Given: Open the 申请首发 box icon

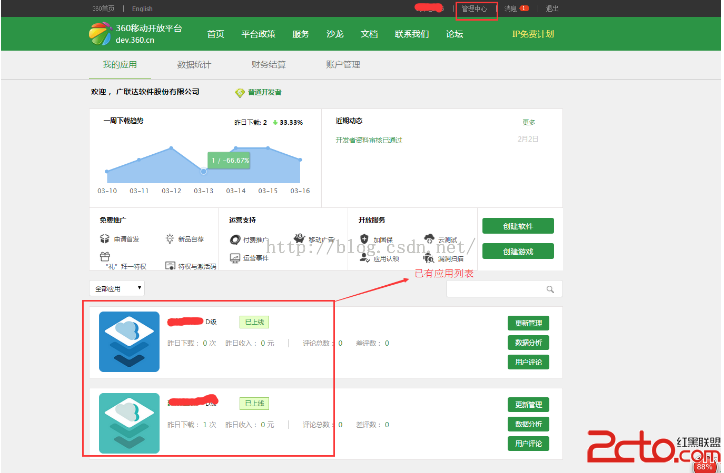Looking at the screenshot, I should pyautogui.click(x=104, y=239).
